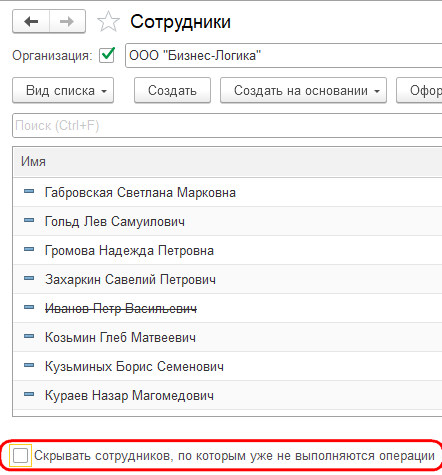
Task: Click the row icon next to Гольд Лев Самуилович
Action: pos(29,220)
